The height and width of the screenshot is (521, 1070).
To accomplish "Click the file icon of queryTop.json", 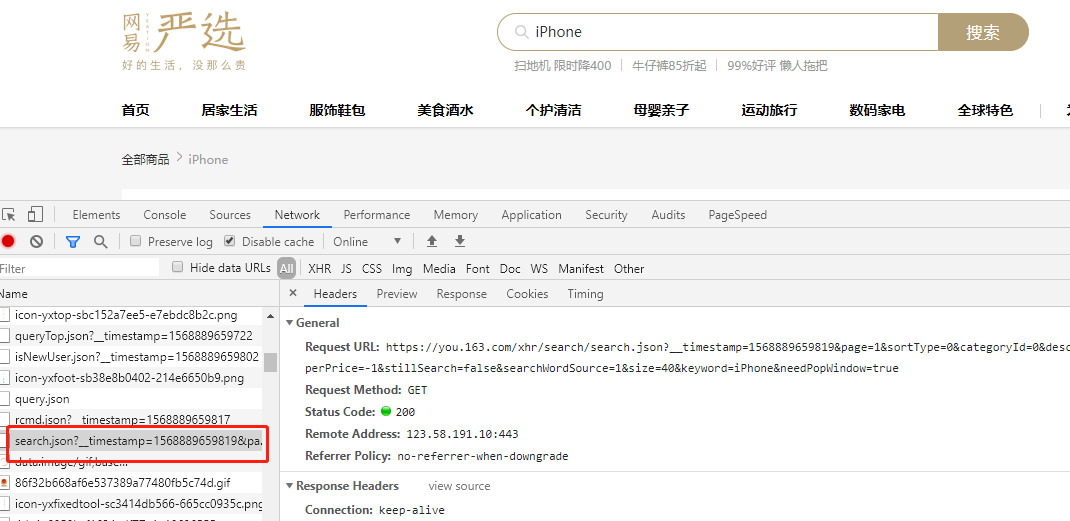I will (5, 335).
